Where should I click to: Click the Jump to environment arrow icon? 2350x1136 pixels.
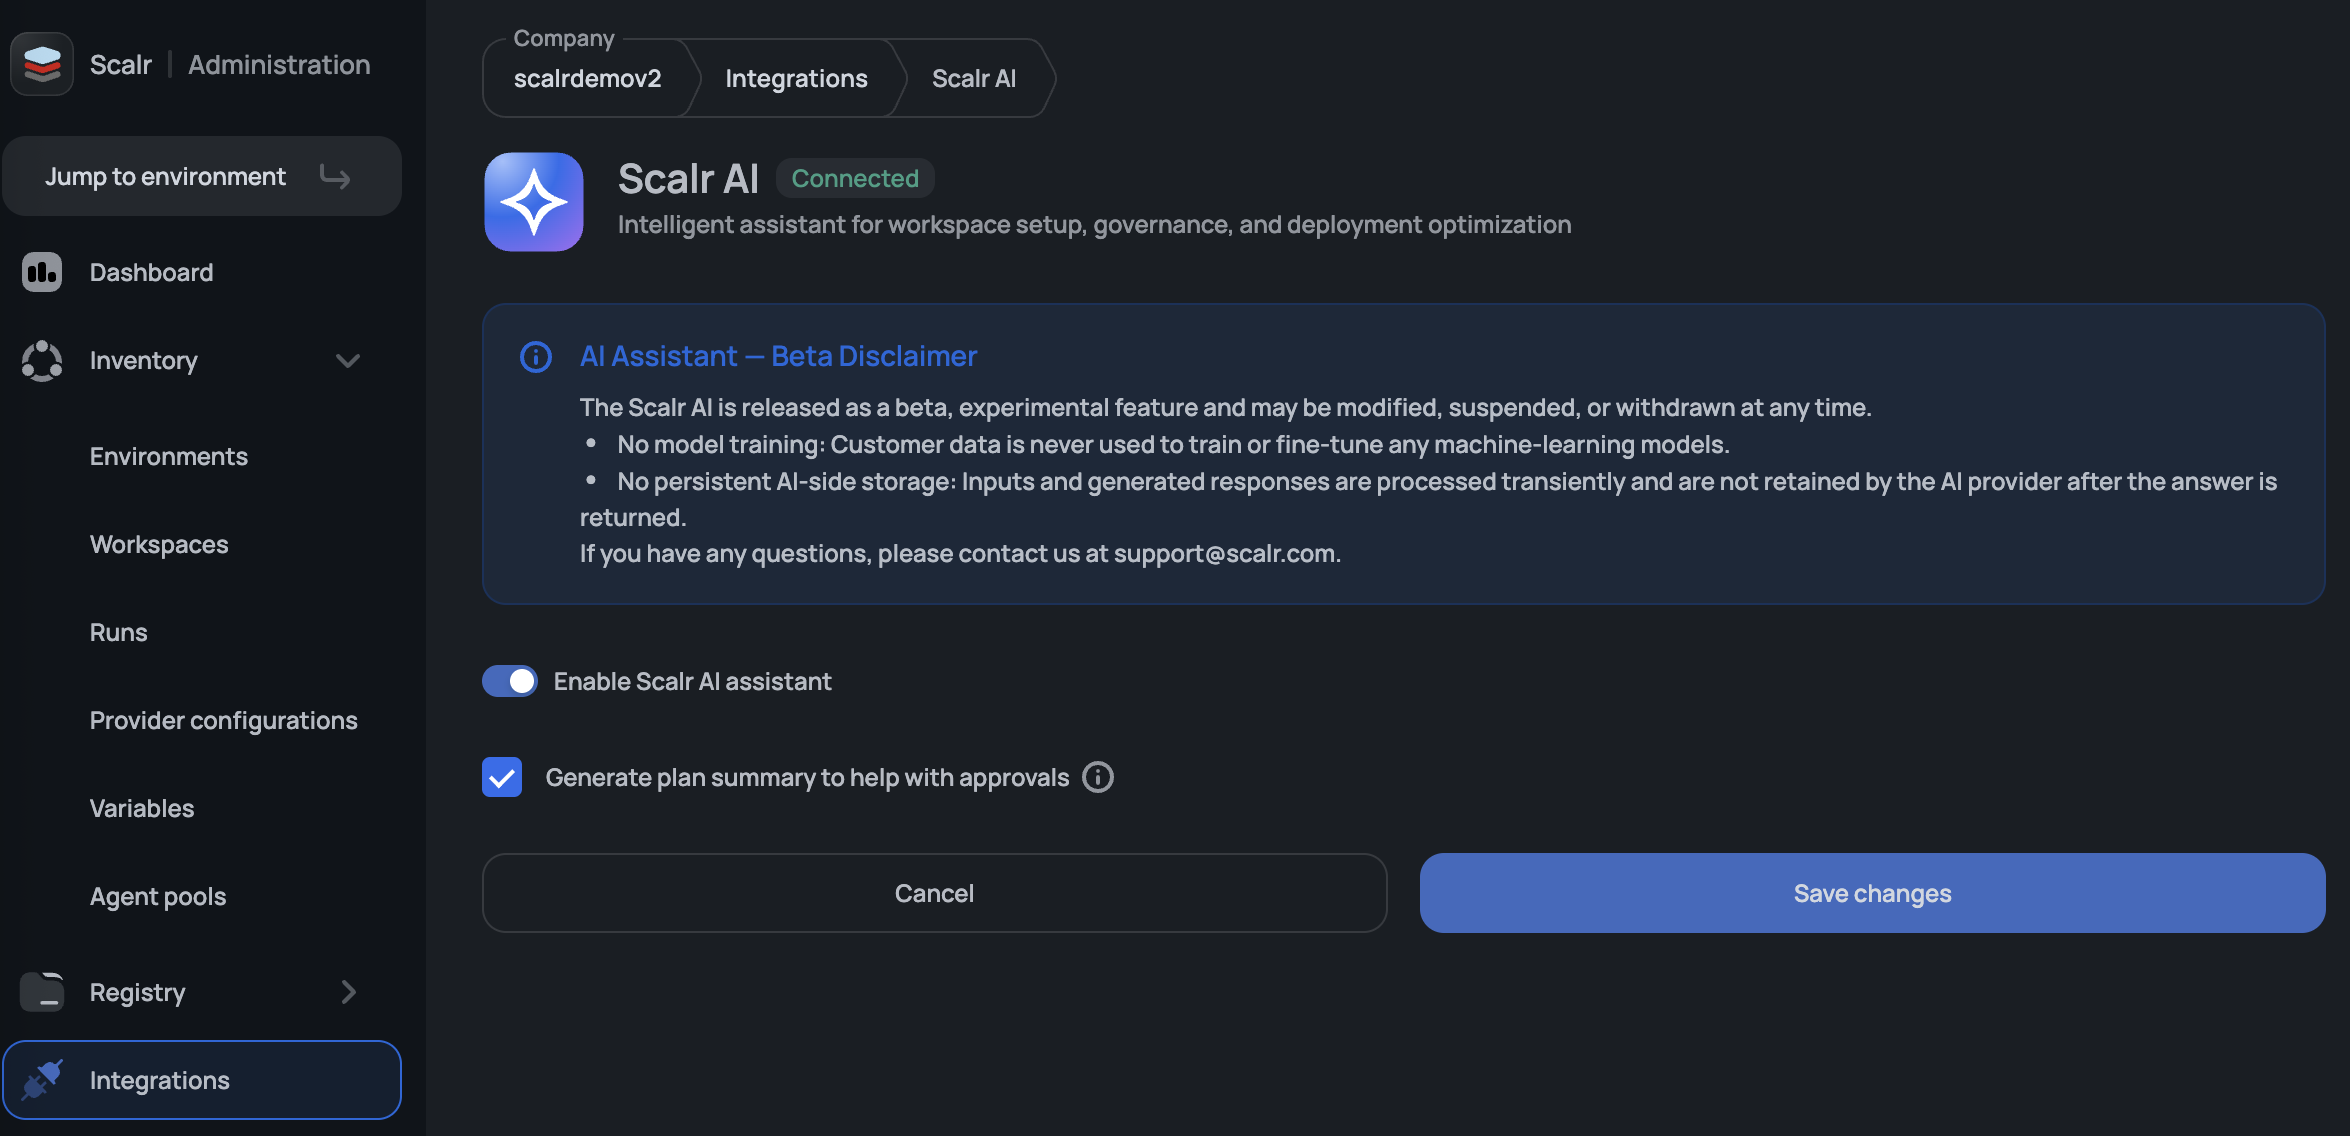click(x=335, y=177)
